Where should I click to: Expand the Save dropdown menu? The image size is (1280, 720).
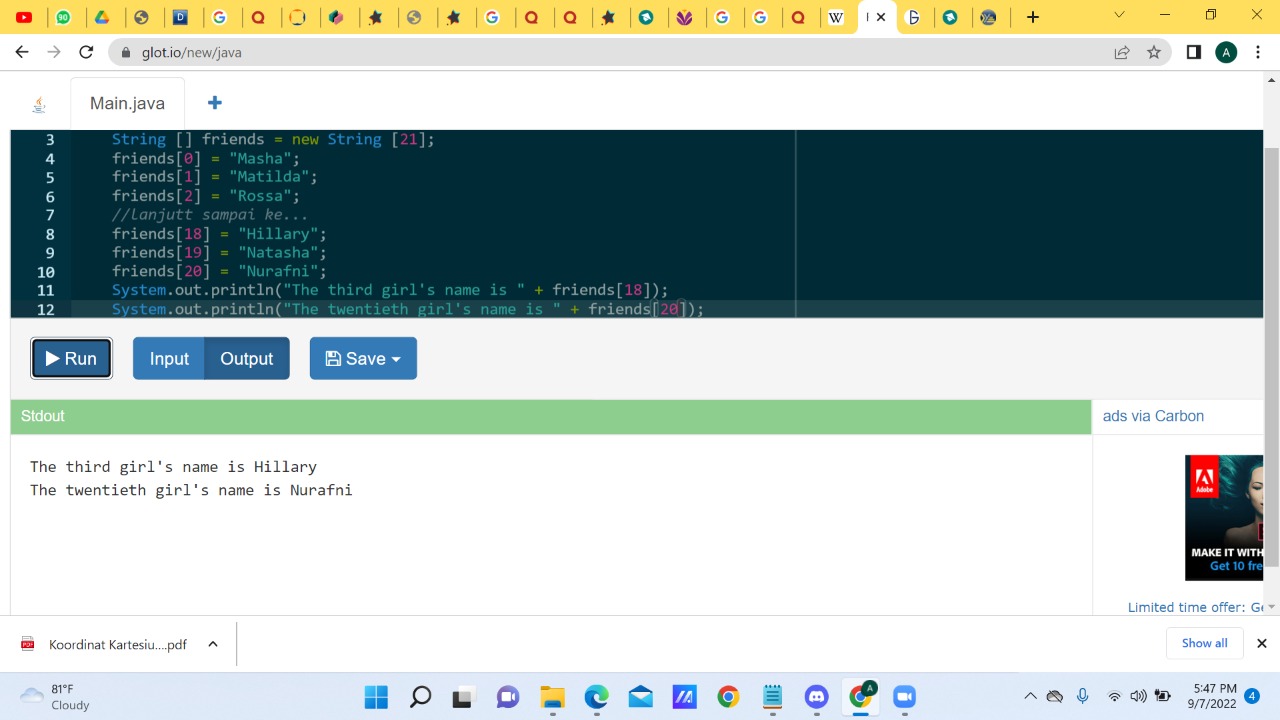click(x=363, y=359)
